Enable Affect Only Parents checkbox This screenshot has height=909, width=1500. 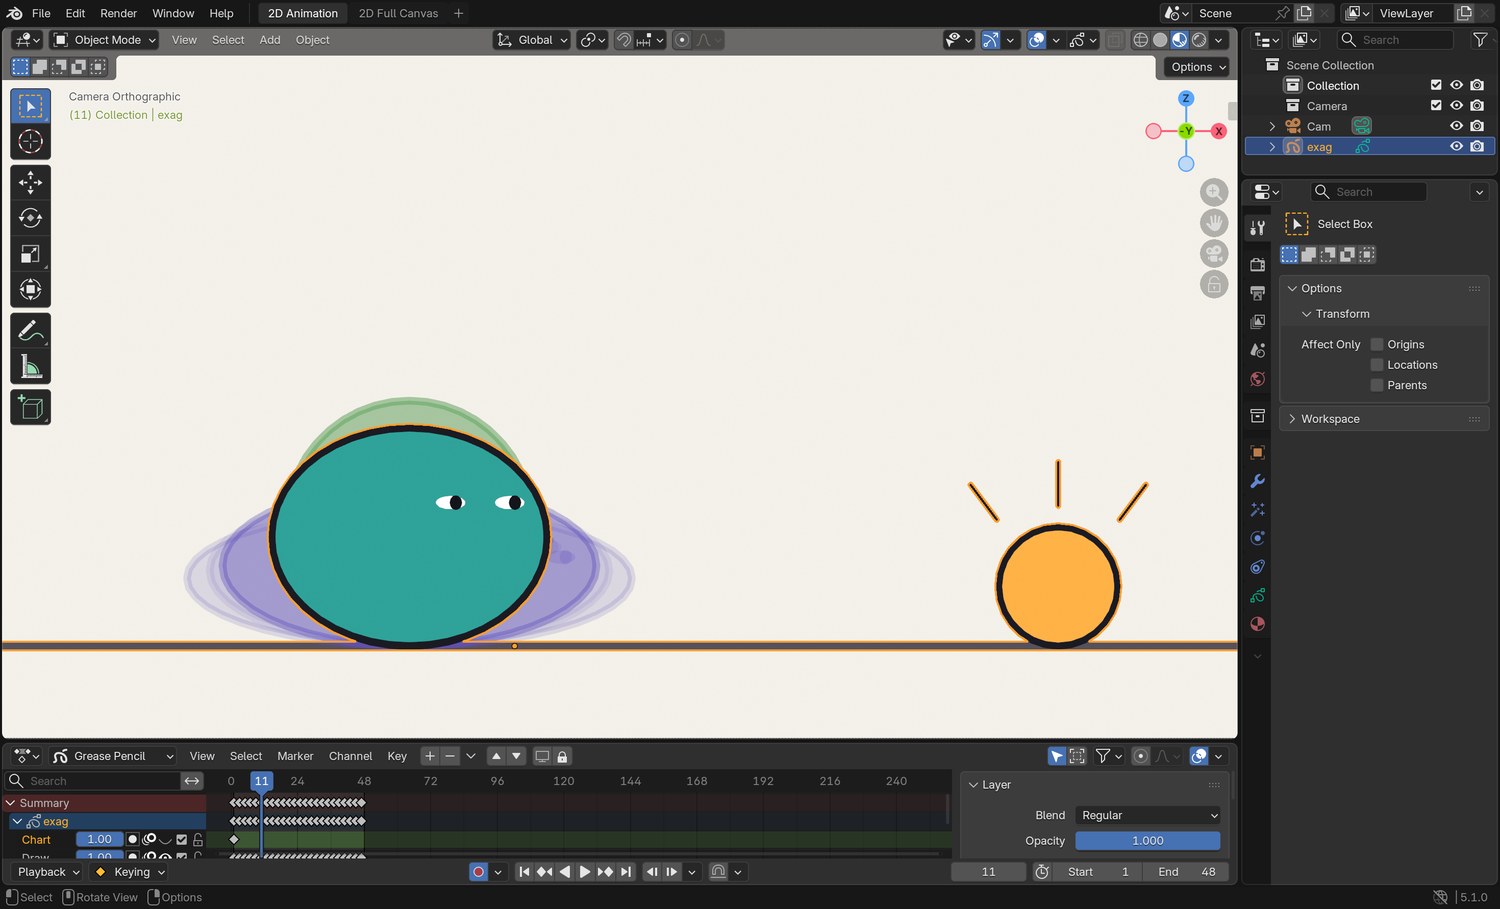(x=1377, y=385)
